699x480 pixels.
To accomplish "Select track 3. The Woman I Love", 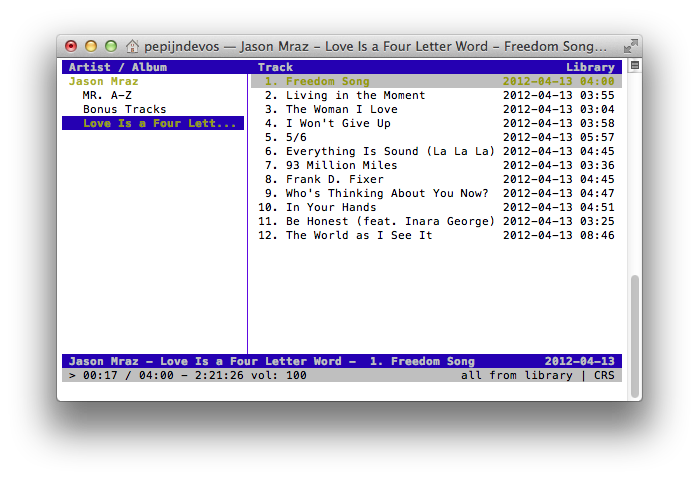I will [x=436, y=109].
